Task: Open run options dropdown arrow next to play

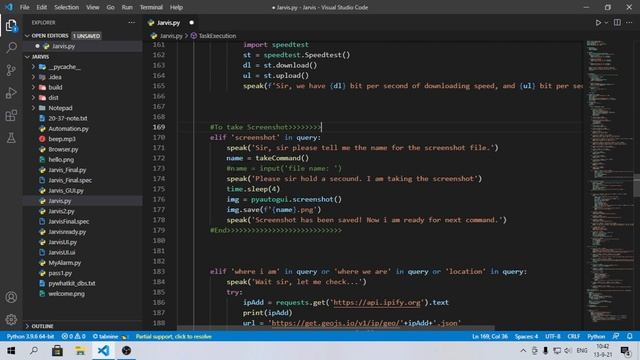Action: point(606,23)
